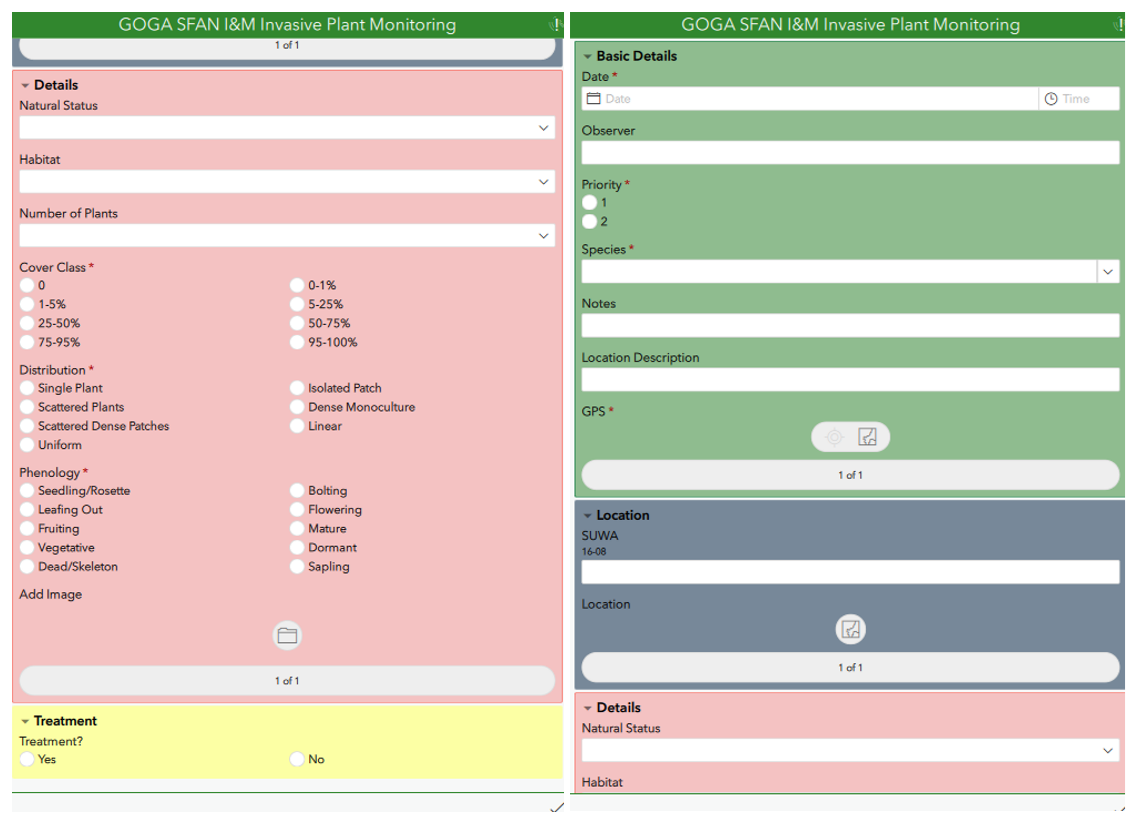Viewport: 1140px width, 825px height.
Task: Click the clock icon in the Time field
Action: (x=1051, y=98)
